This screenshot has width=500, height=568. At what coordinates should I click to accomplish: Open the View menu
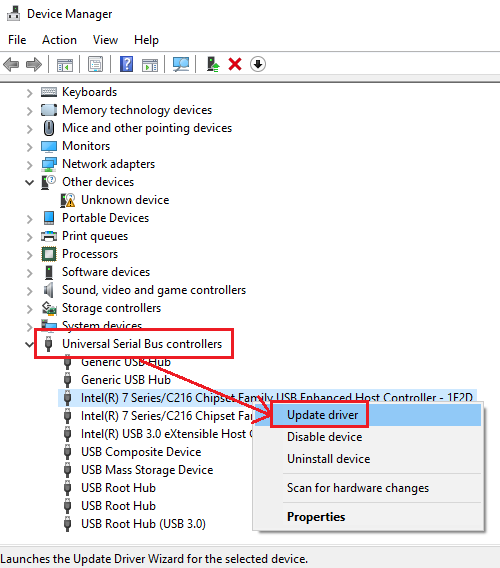point(105,40)
